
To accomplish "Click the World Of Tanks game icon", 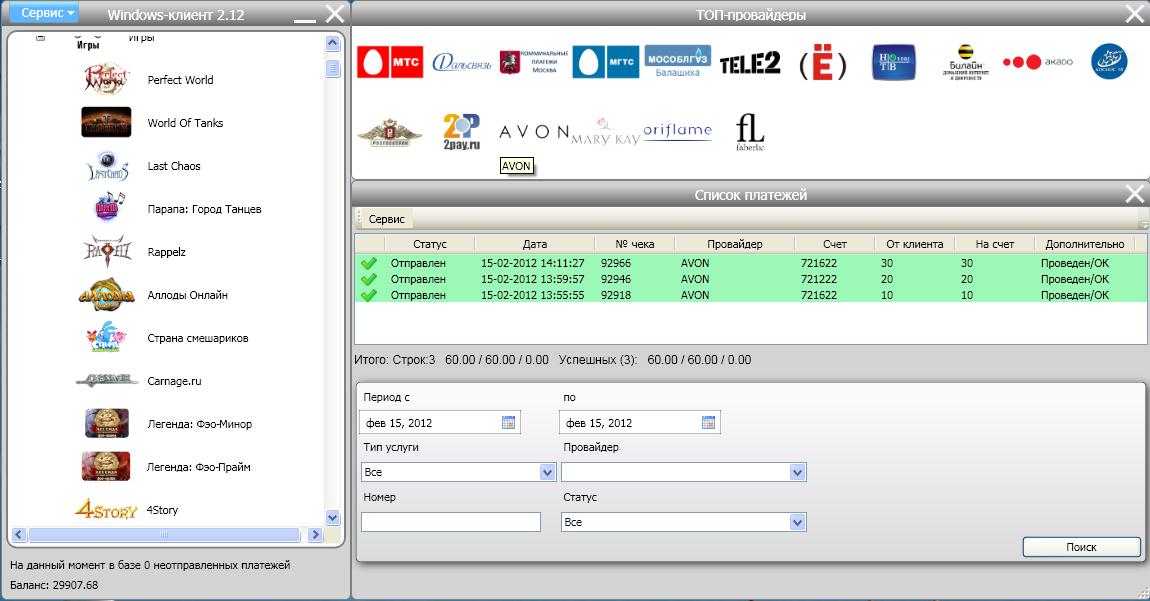I will [x=106, y=123].
